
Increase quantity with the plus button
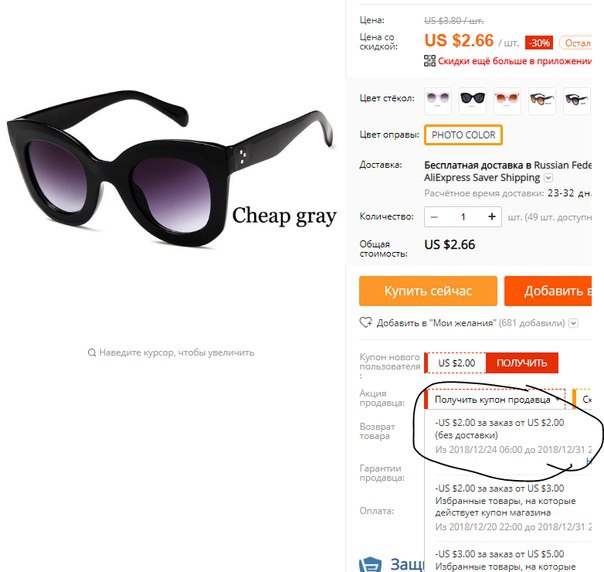click(492, 217)
